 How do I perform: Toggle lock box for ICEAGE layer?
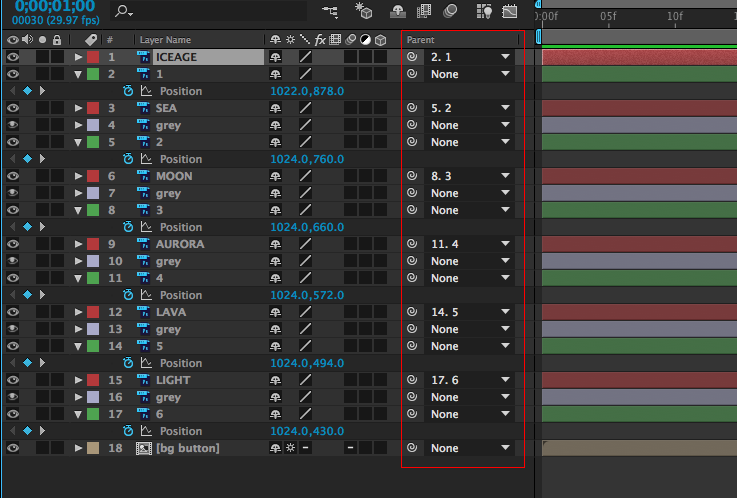(x=57, y=57)
